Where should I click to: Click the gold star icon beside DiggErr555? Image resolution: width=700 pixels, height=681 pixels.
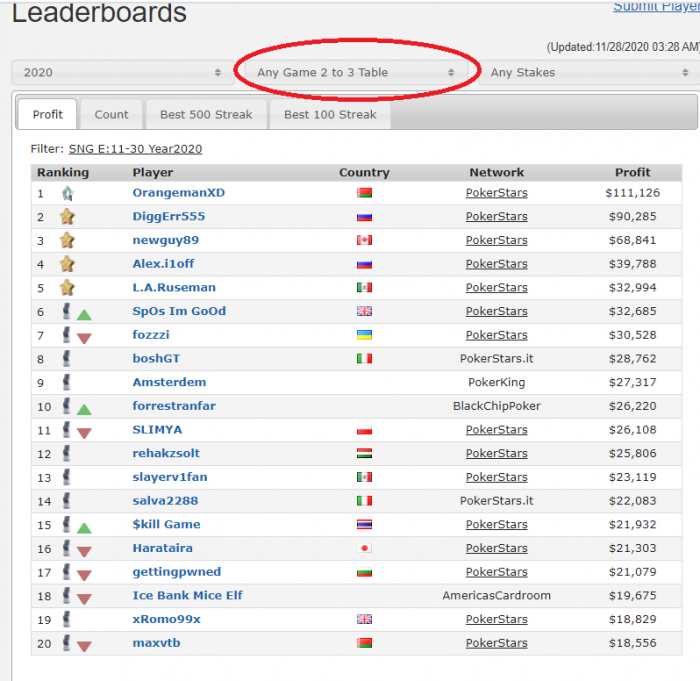tap(67, 217)
